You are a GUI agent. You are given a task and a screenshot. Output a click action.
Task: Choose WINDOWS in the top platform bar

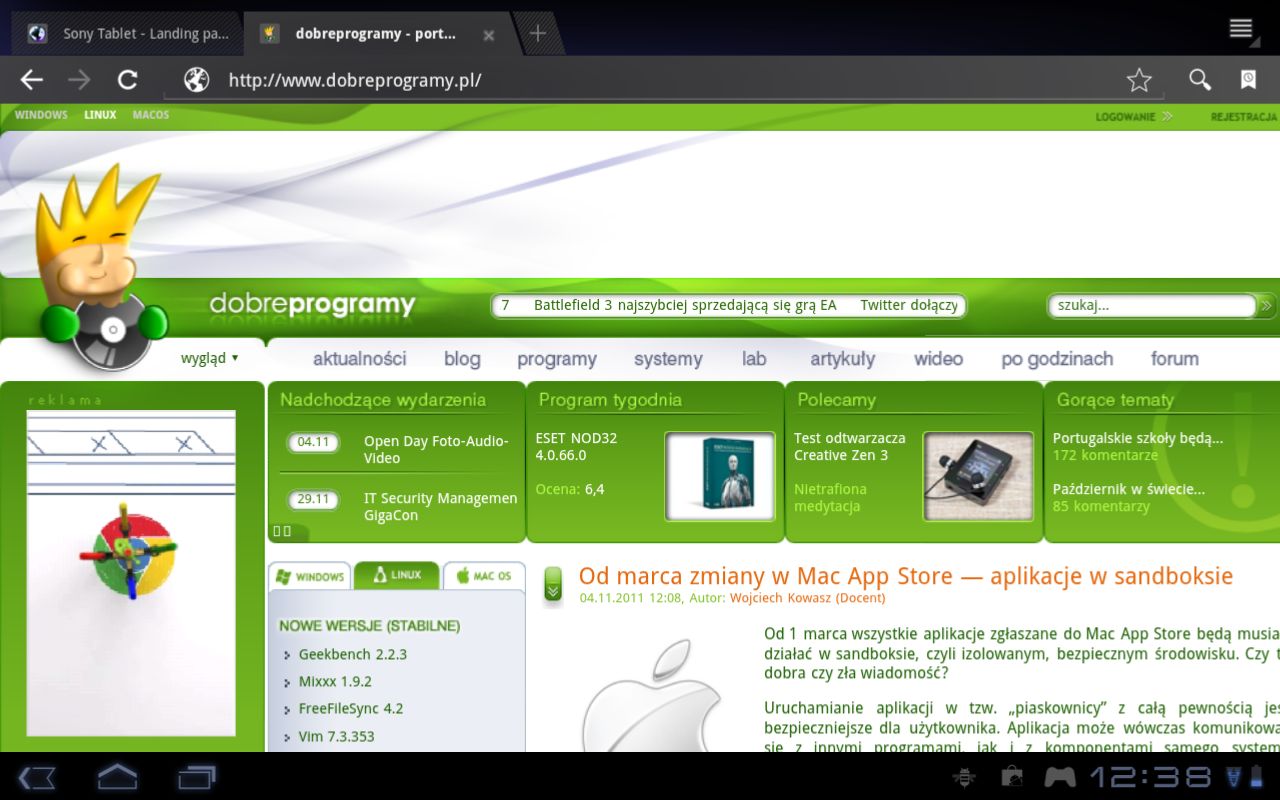[41, 115]
